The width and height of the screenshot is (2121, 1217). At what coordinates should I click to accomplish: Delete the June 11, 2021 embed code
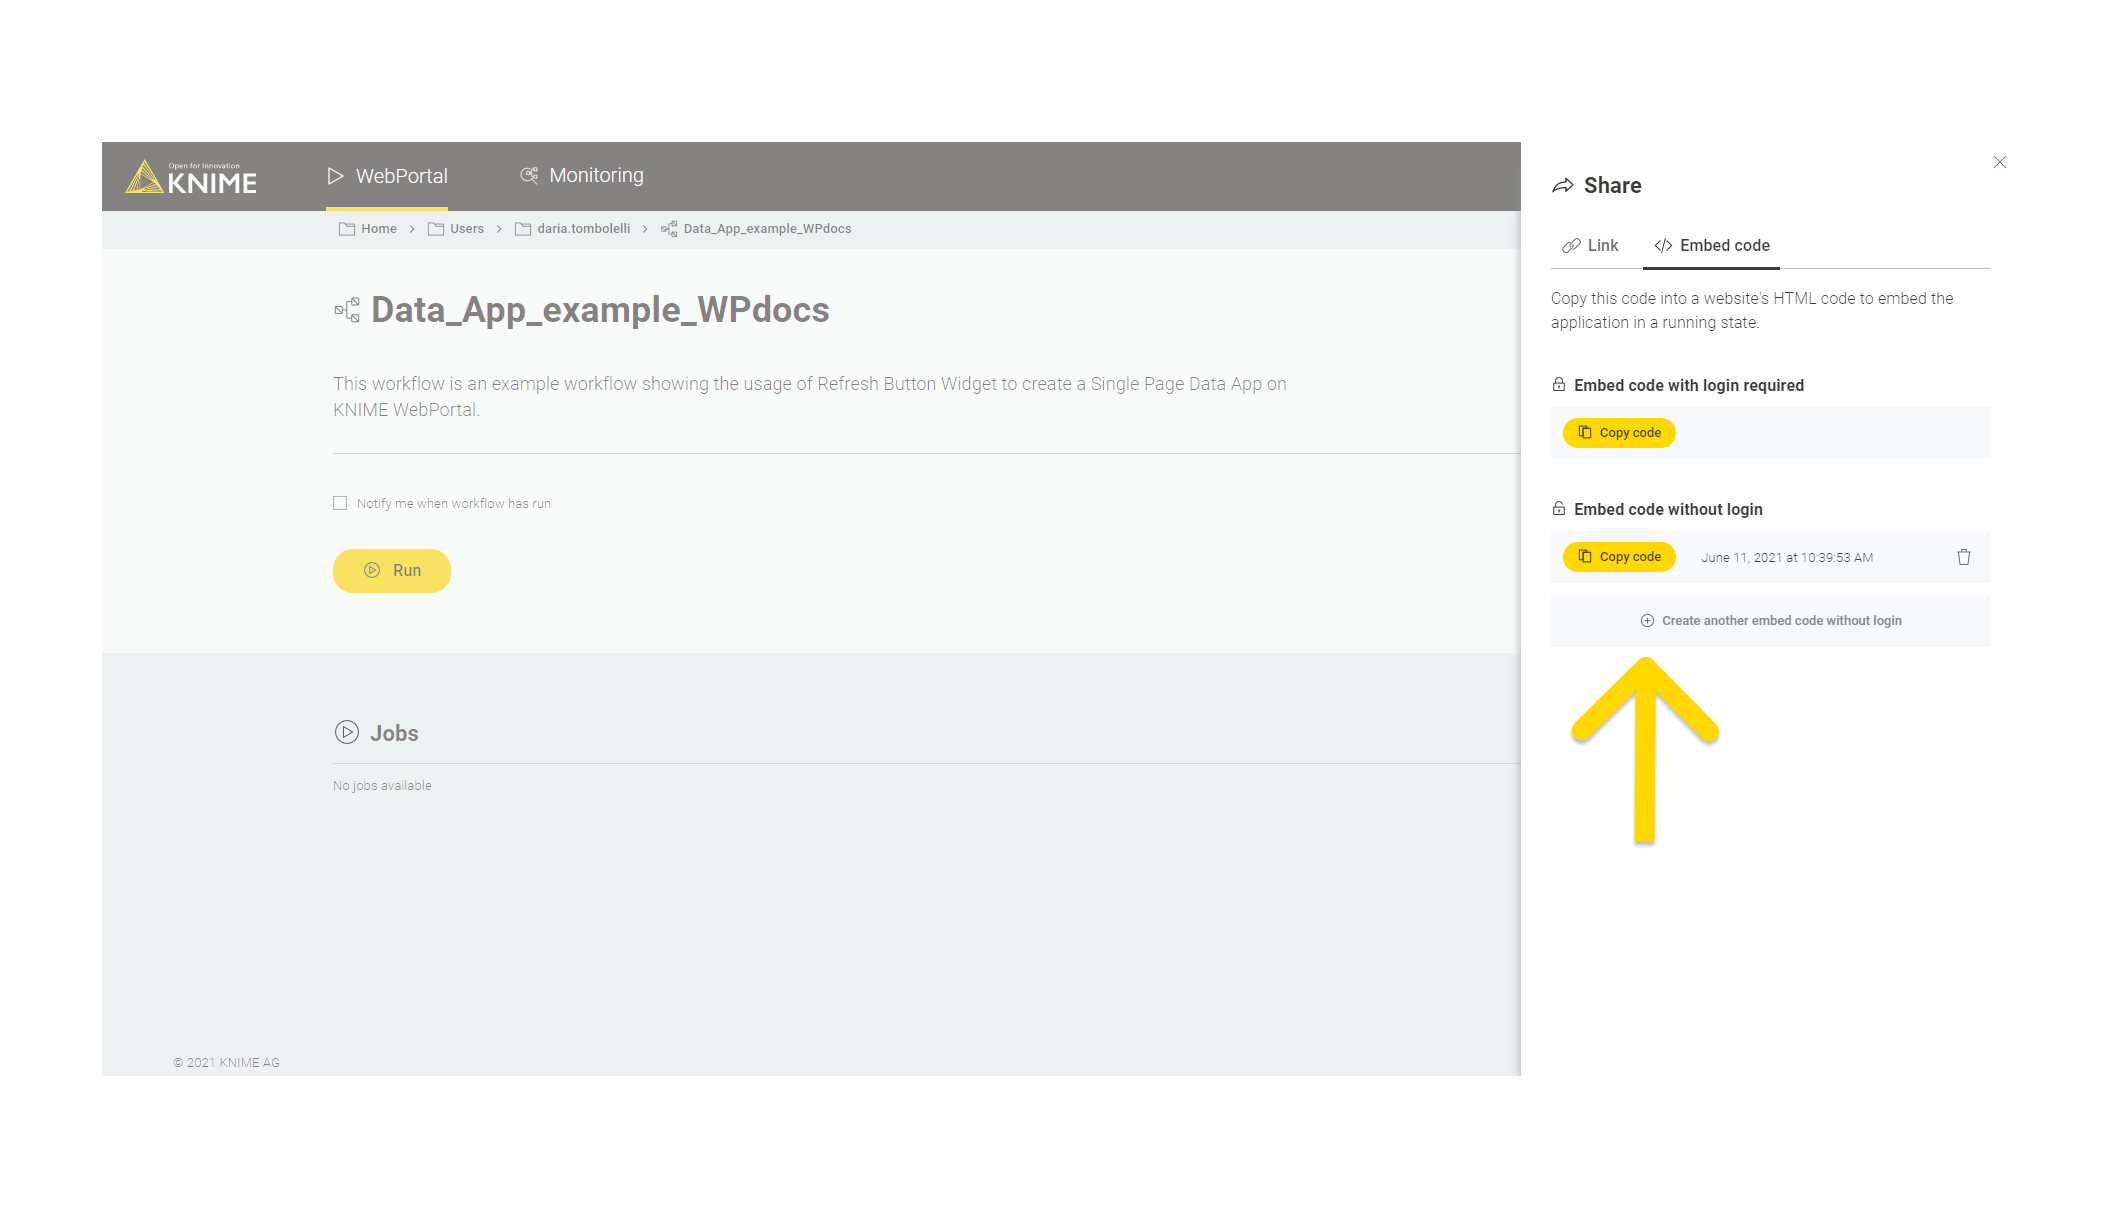pos(1964,557)
